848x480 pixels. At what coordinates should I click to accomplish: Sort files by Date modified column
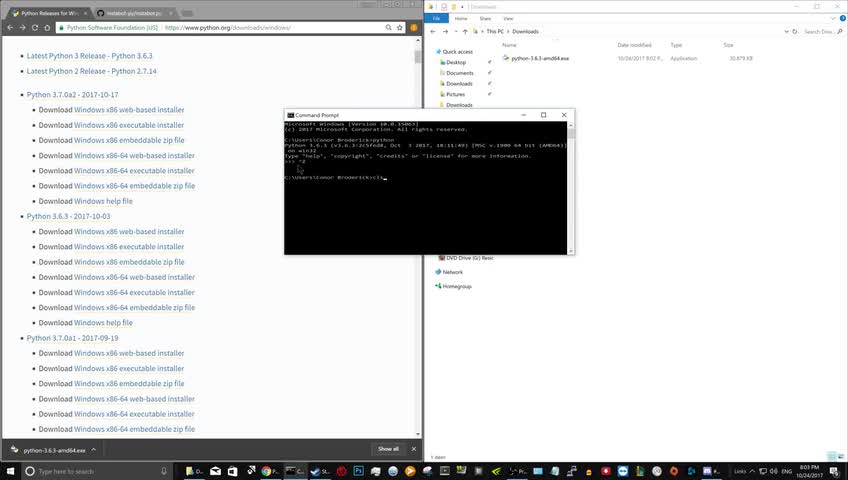pyautogui.click(x=634, y=45)
